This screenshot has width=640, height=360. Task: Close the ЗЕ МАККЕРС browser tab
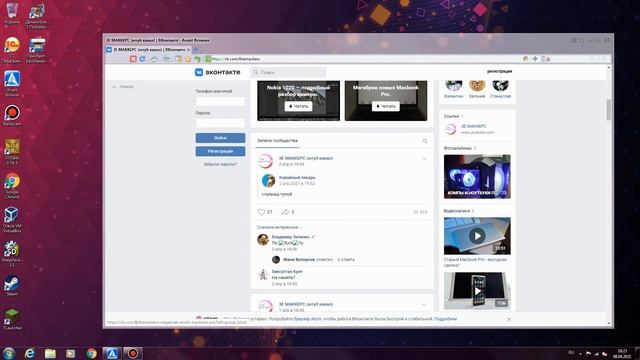point(188,49)
